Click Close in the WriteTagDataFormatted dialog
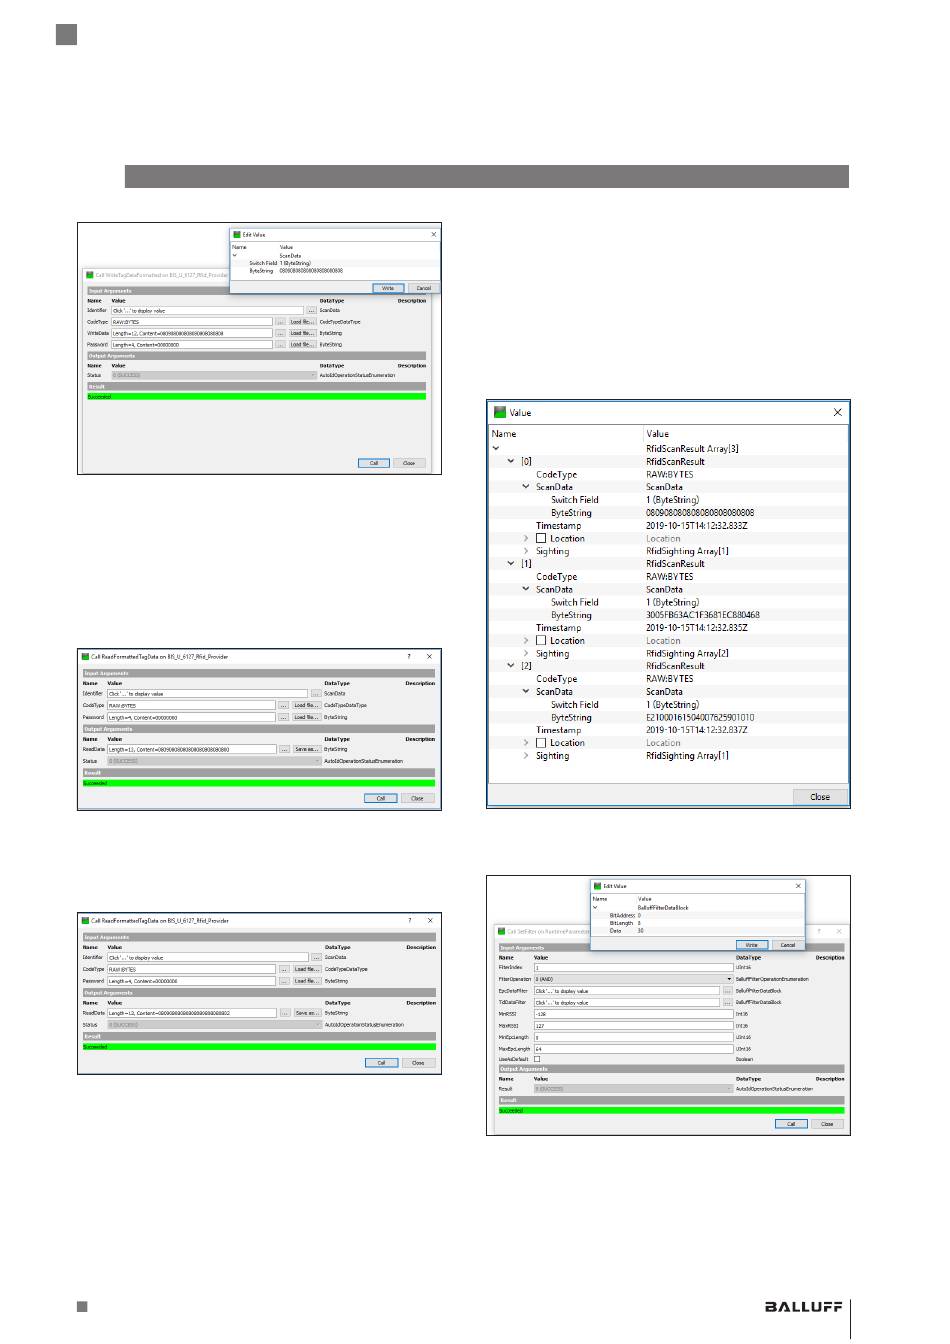Image resolution: width=950 pixels, height=1344 pixels. [409, 463]
